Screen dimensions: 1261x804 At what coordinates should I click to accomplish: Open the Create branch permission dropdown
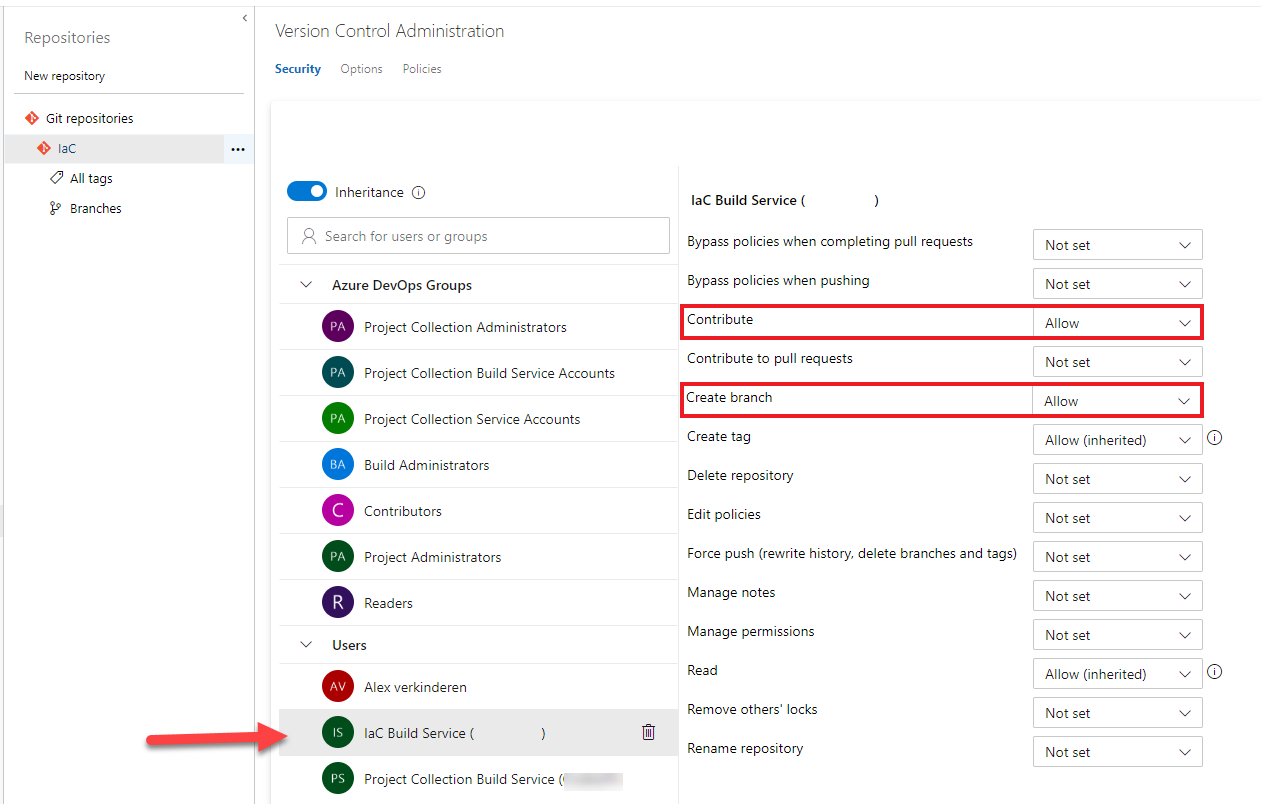(1117, 401)
